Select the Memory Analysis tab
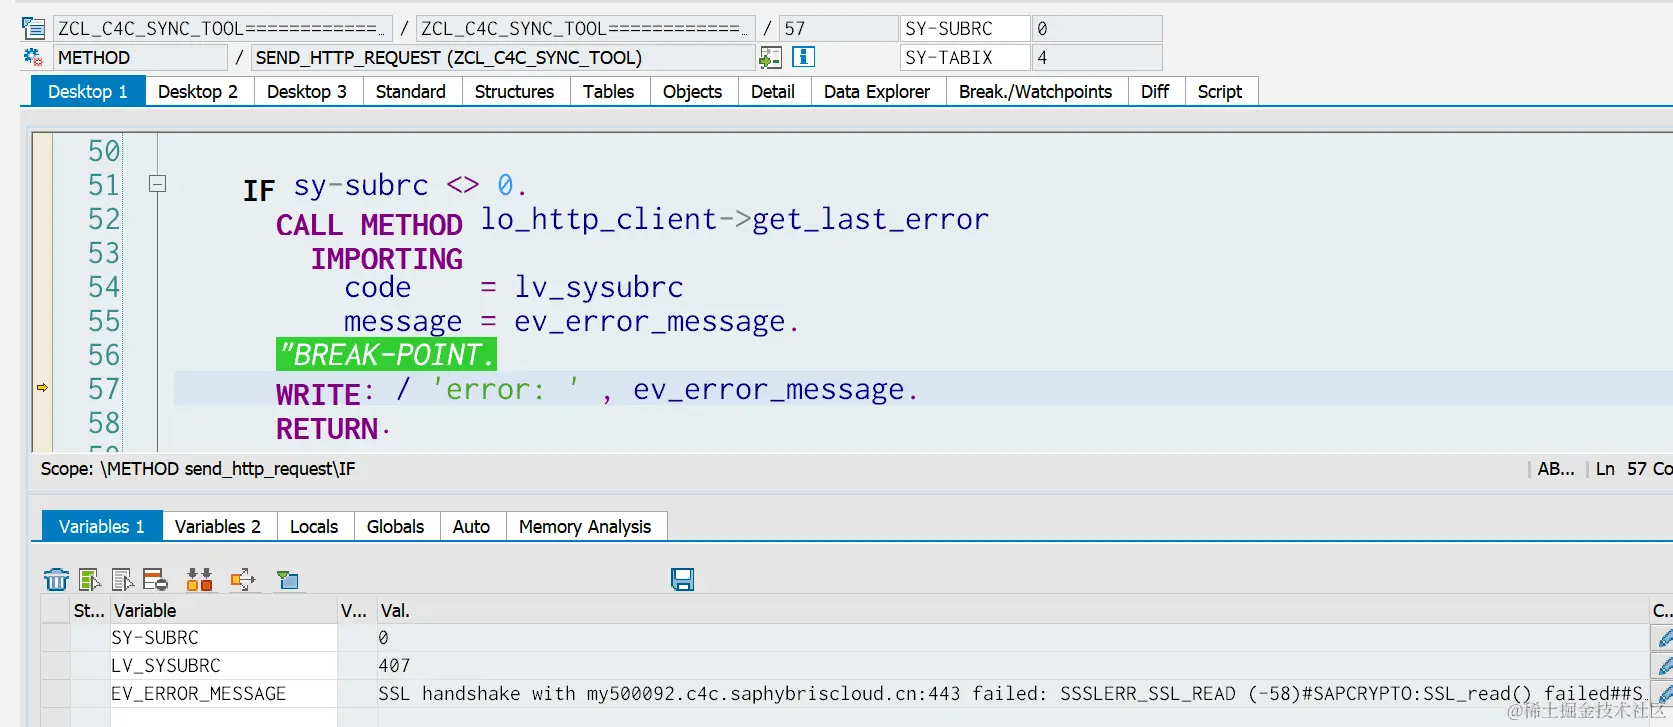This screenshot has height=727, width=1673. [x=585, y=526]
